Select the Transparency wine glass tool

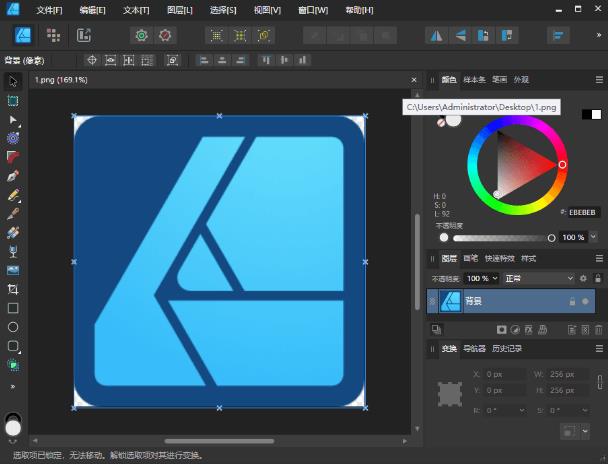13,251
